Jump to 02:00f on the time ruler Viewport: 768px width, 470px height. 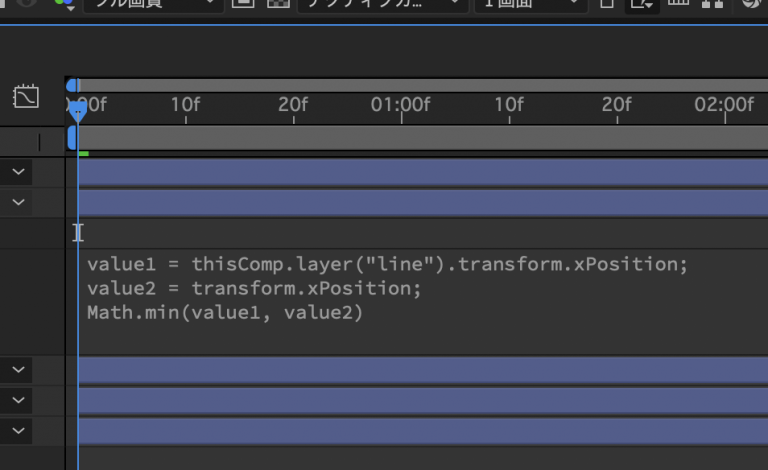[724, 105]
